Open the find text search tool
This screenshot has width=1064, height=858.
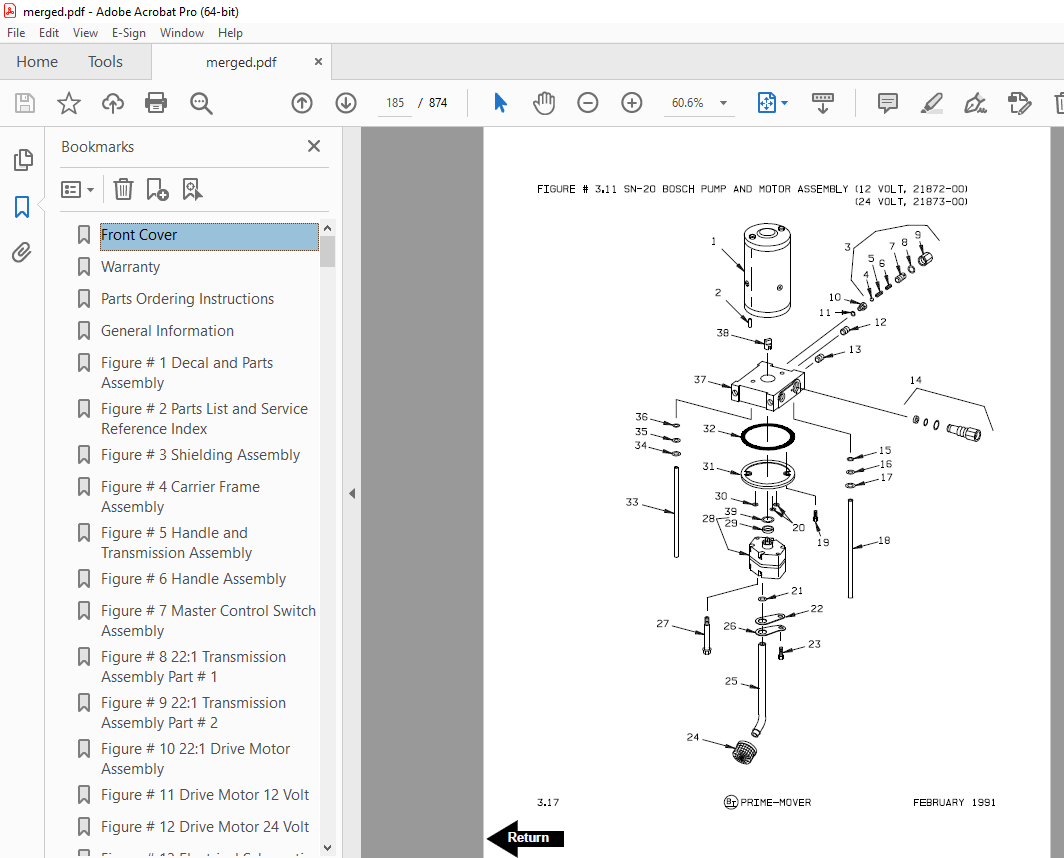pos(201,103)
